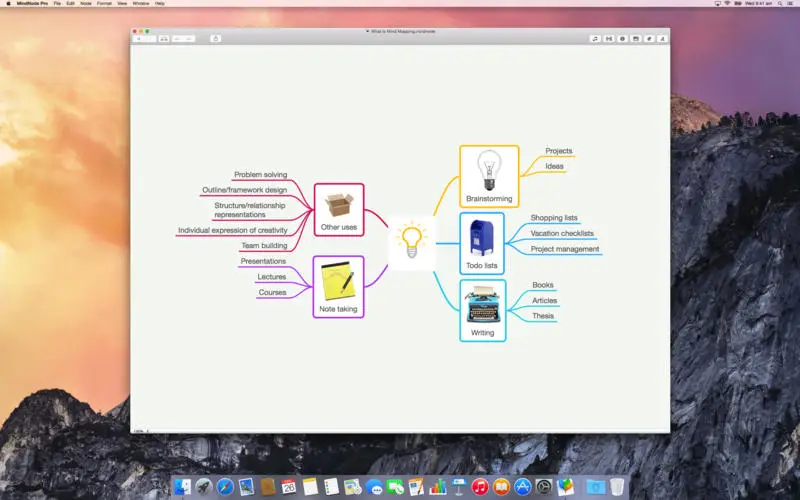The height and width of the screenshot is (500, 800).
Task: Select the "Problem solving" child node
Action: 261,174
